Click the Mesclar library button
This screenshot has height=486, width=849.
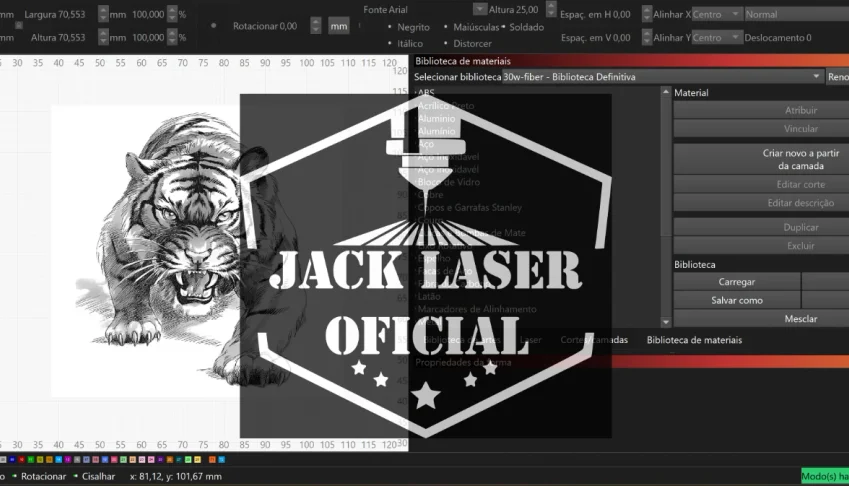tap(761, 319)
